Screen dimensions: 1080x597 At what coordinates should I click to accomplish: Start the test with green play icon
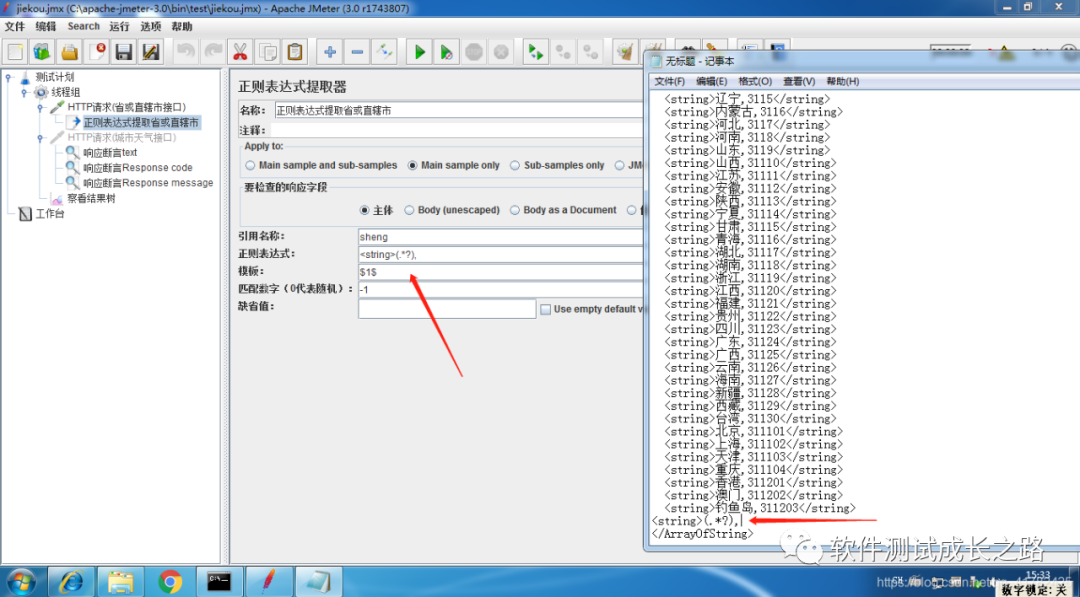(x=419, y=52)
